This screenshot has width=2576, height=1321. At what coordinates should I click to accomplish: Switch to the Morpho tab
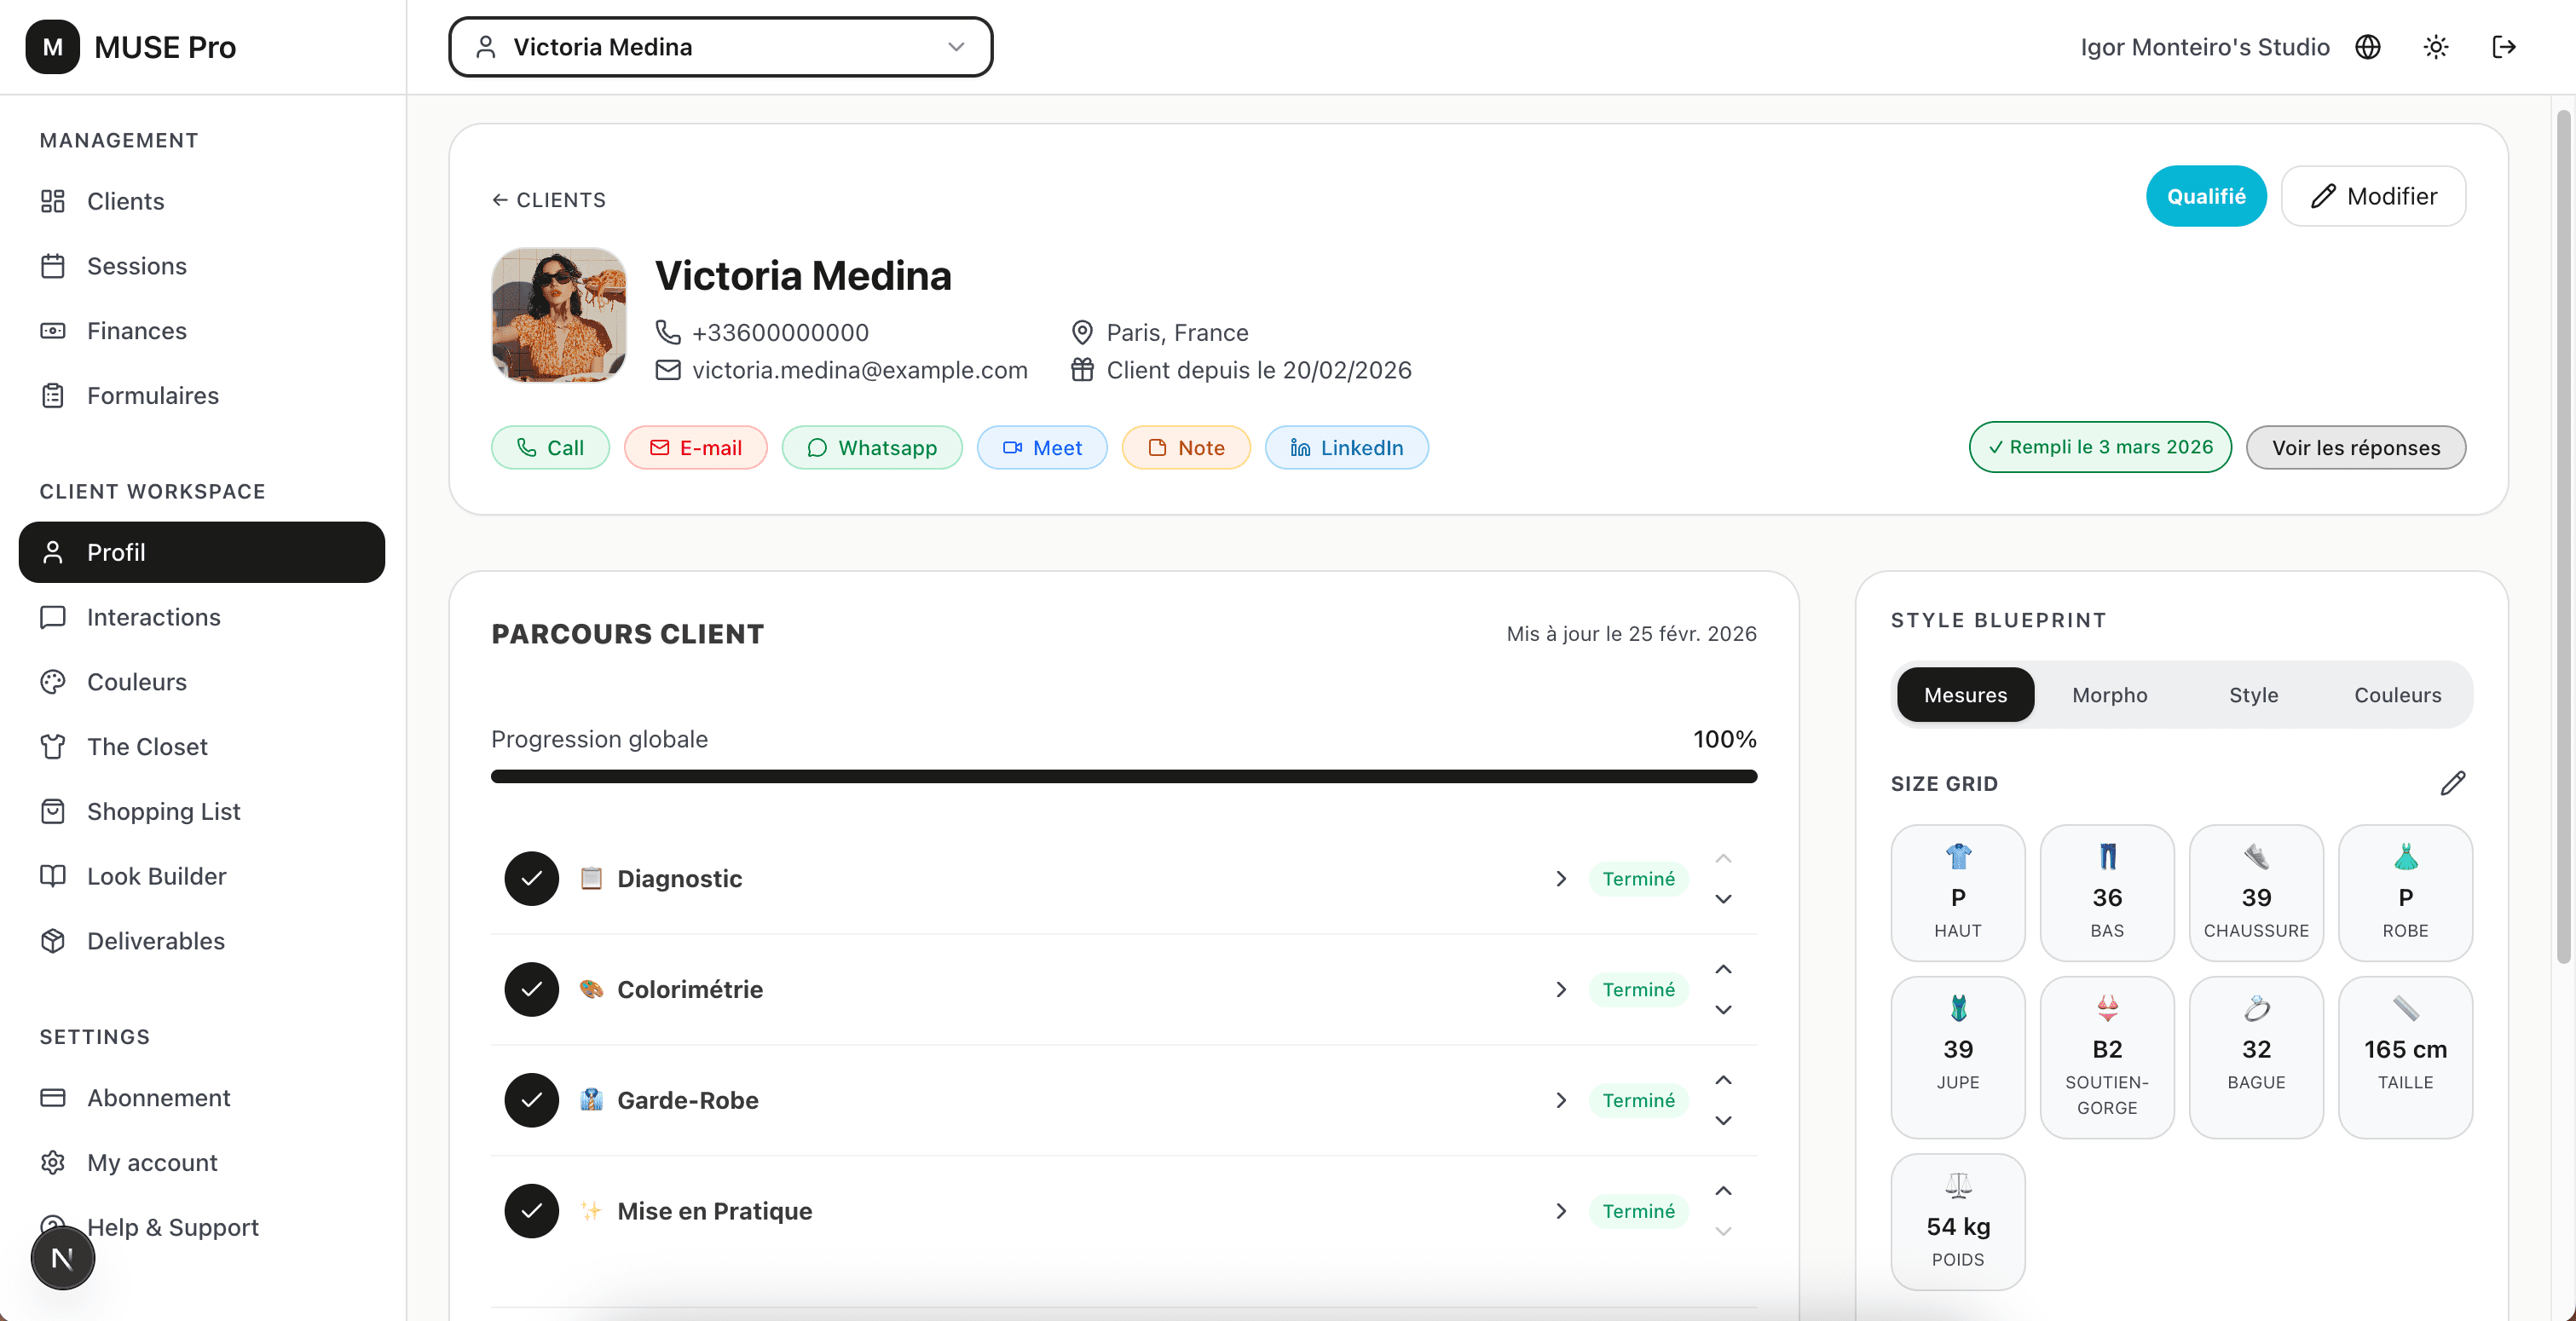[x=2109, y=695]
